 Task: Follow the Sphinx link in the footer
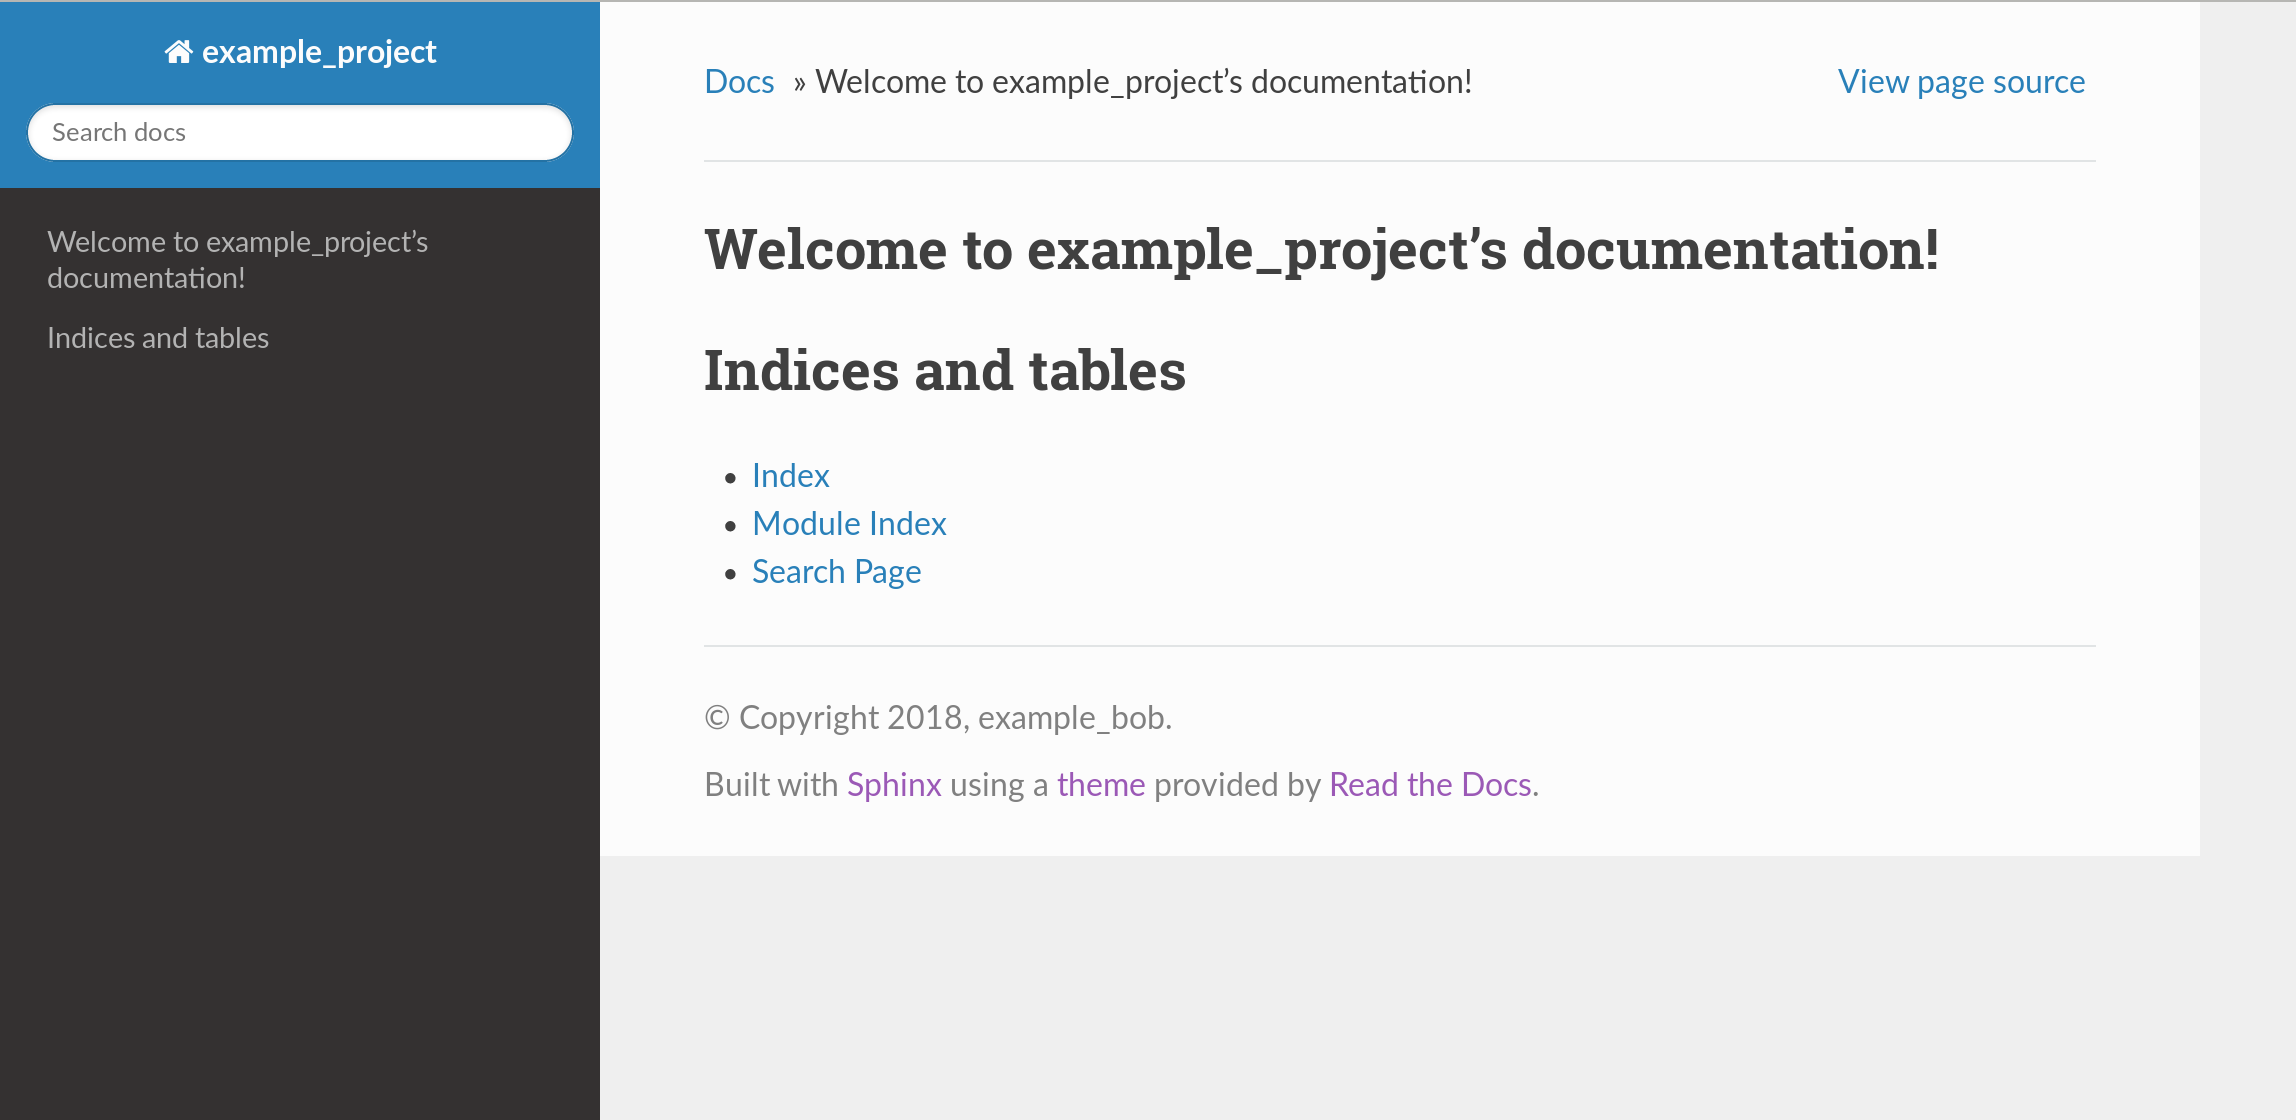(x=894, y=785)
